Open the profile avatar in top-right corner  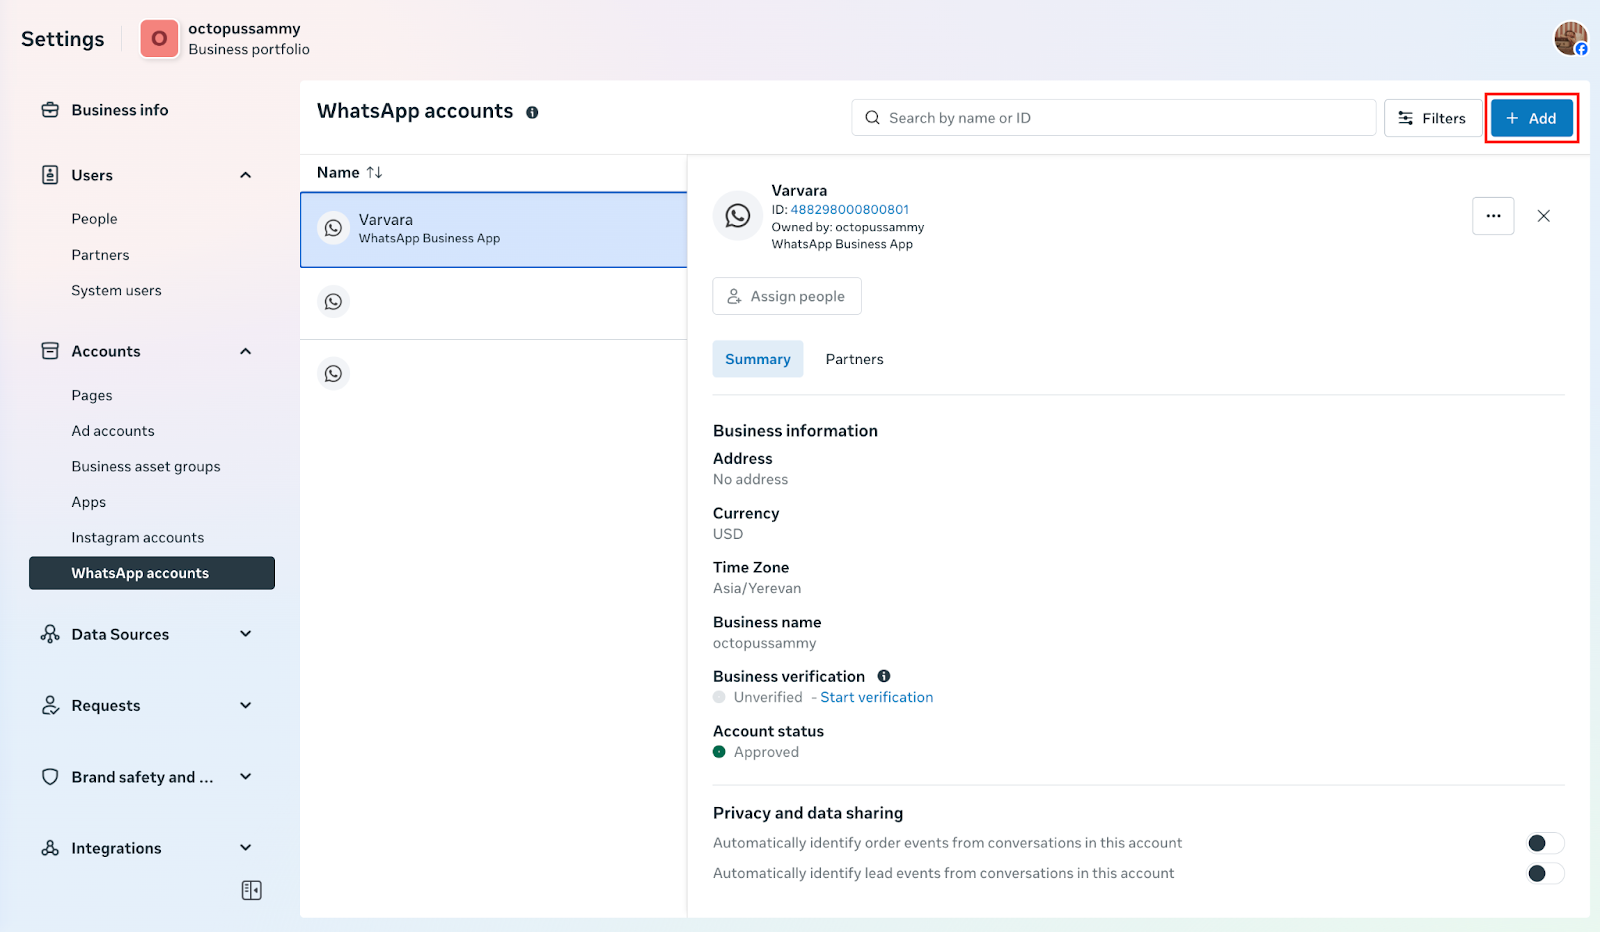click(1570, 39)
